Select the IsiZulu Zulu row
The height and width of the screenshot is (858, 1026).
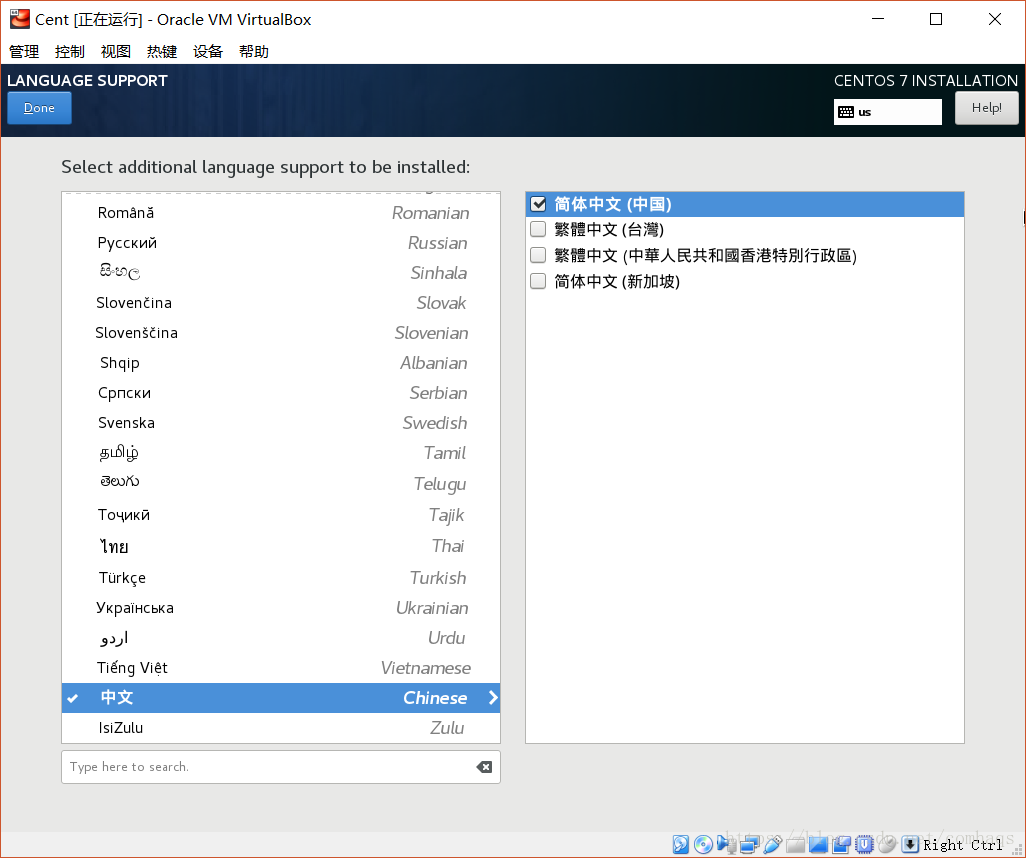(281, 728)
